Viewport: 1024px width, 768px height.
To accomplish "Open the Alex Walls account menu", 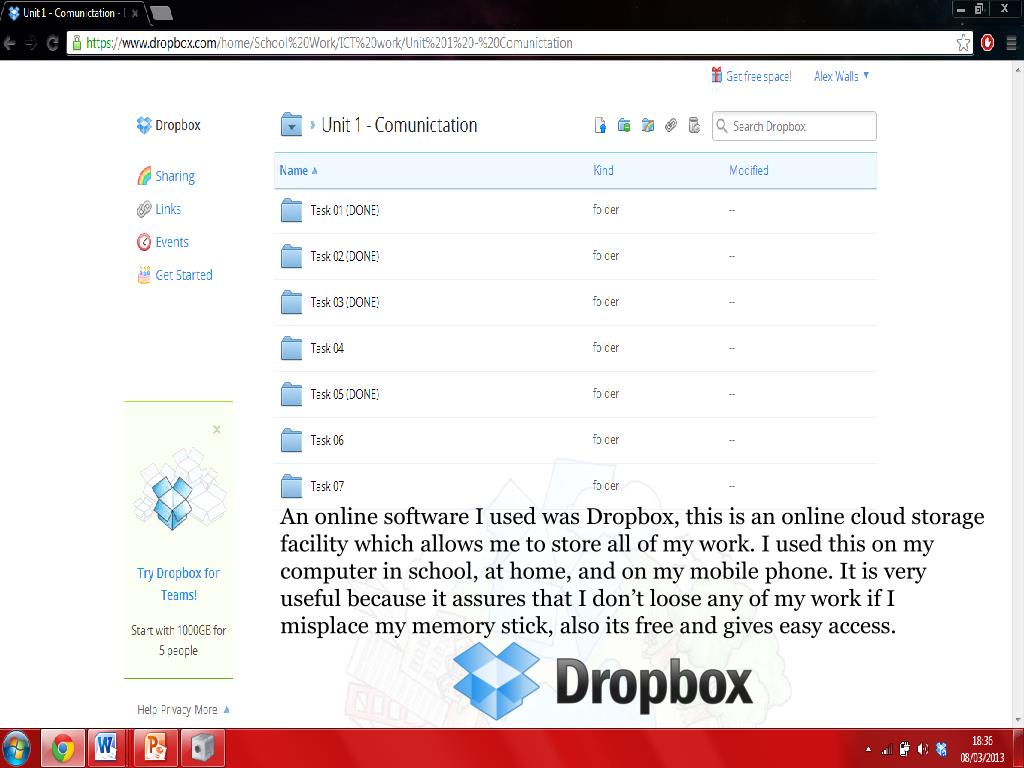I will click(841, 76).
